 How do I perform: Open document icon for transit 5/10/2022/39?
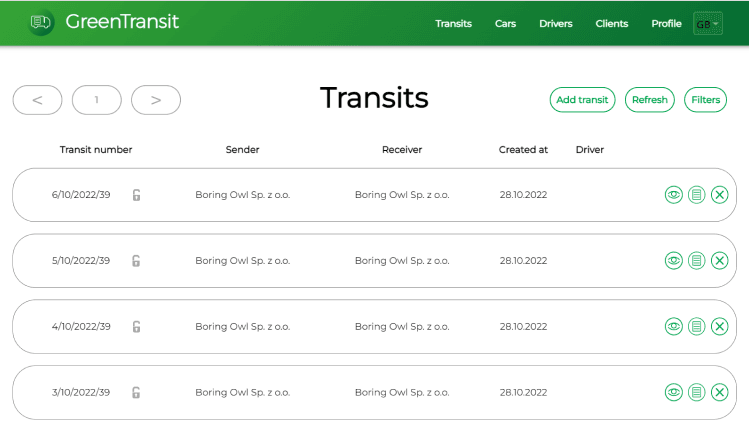click(x=697, y=261)
